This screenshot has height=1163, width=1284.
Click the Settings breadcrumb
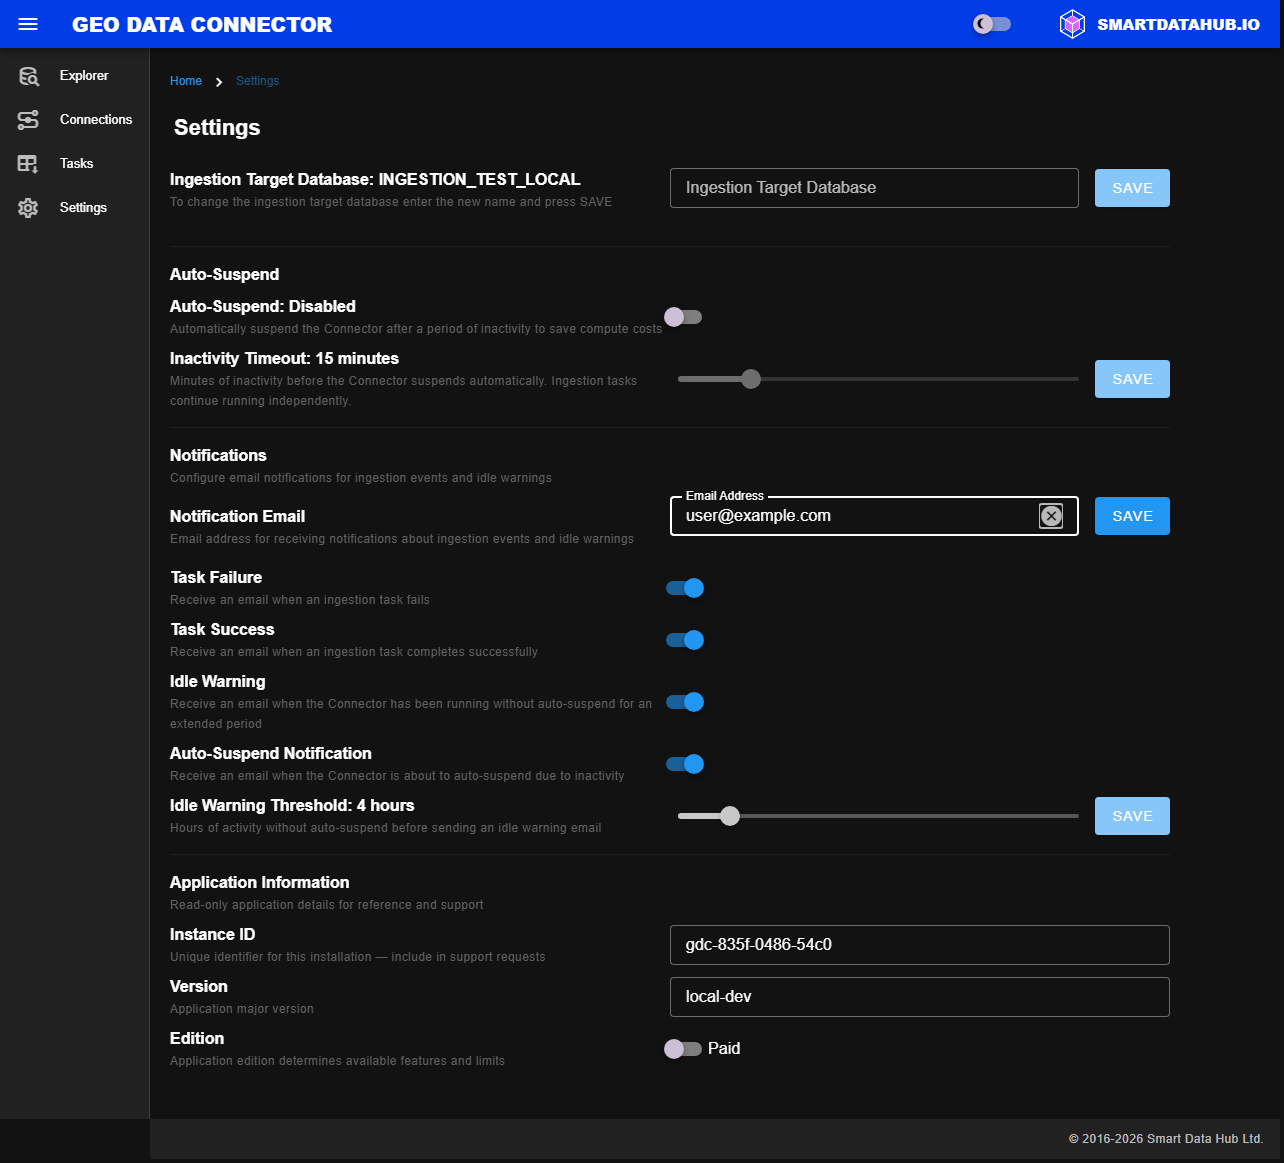257,81
